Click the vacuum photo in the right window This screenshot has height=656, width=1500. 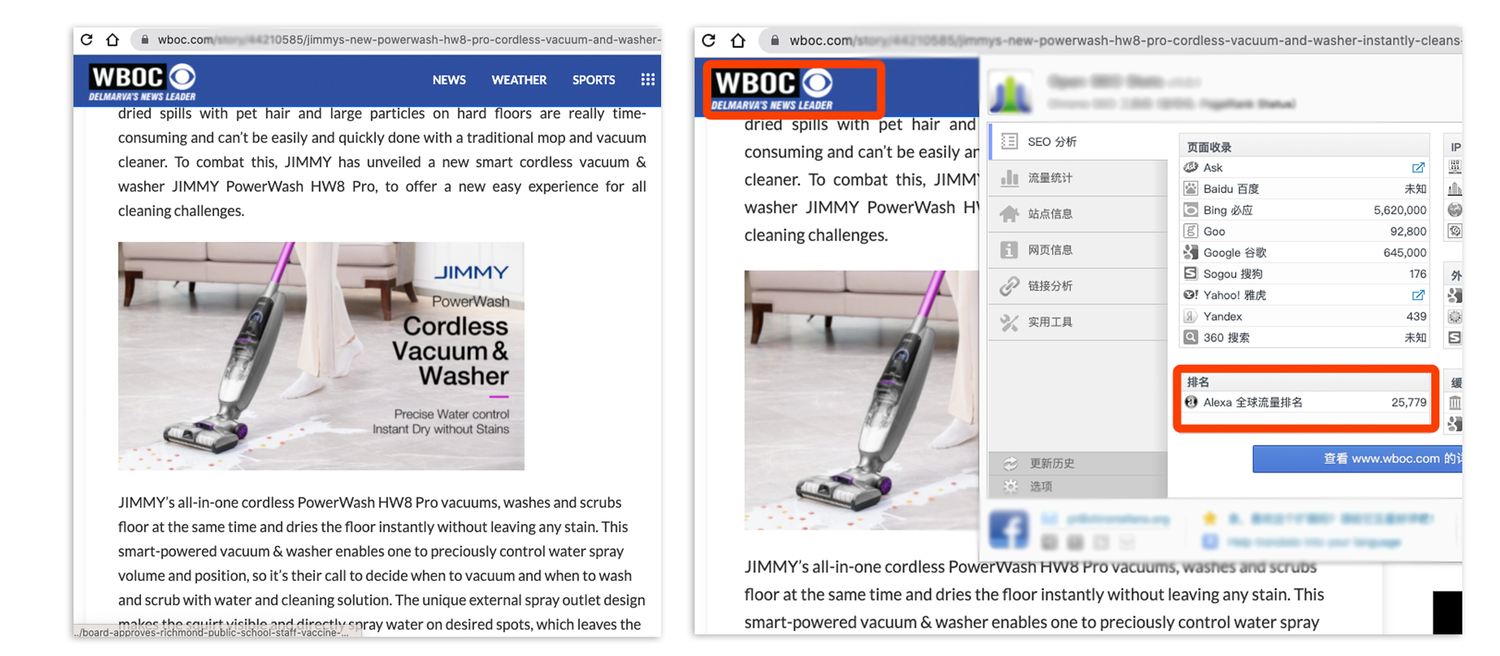tap(861, 400)
